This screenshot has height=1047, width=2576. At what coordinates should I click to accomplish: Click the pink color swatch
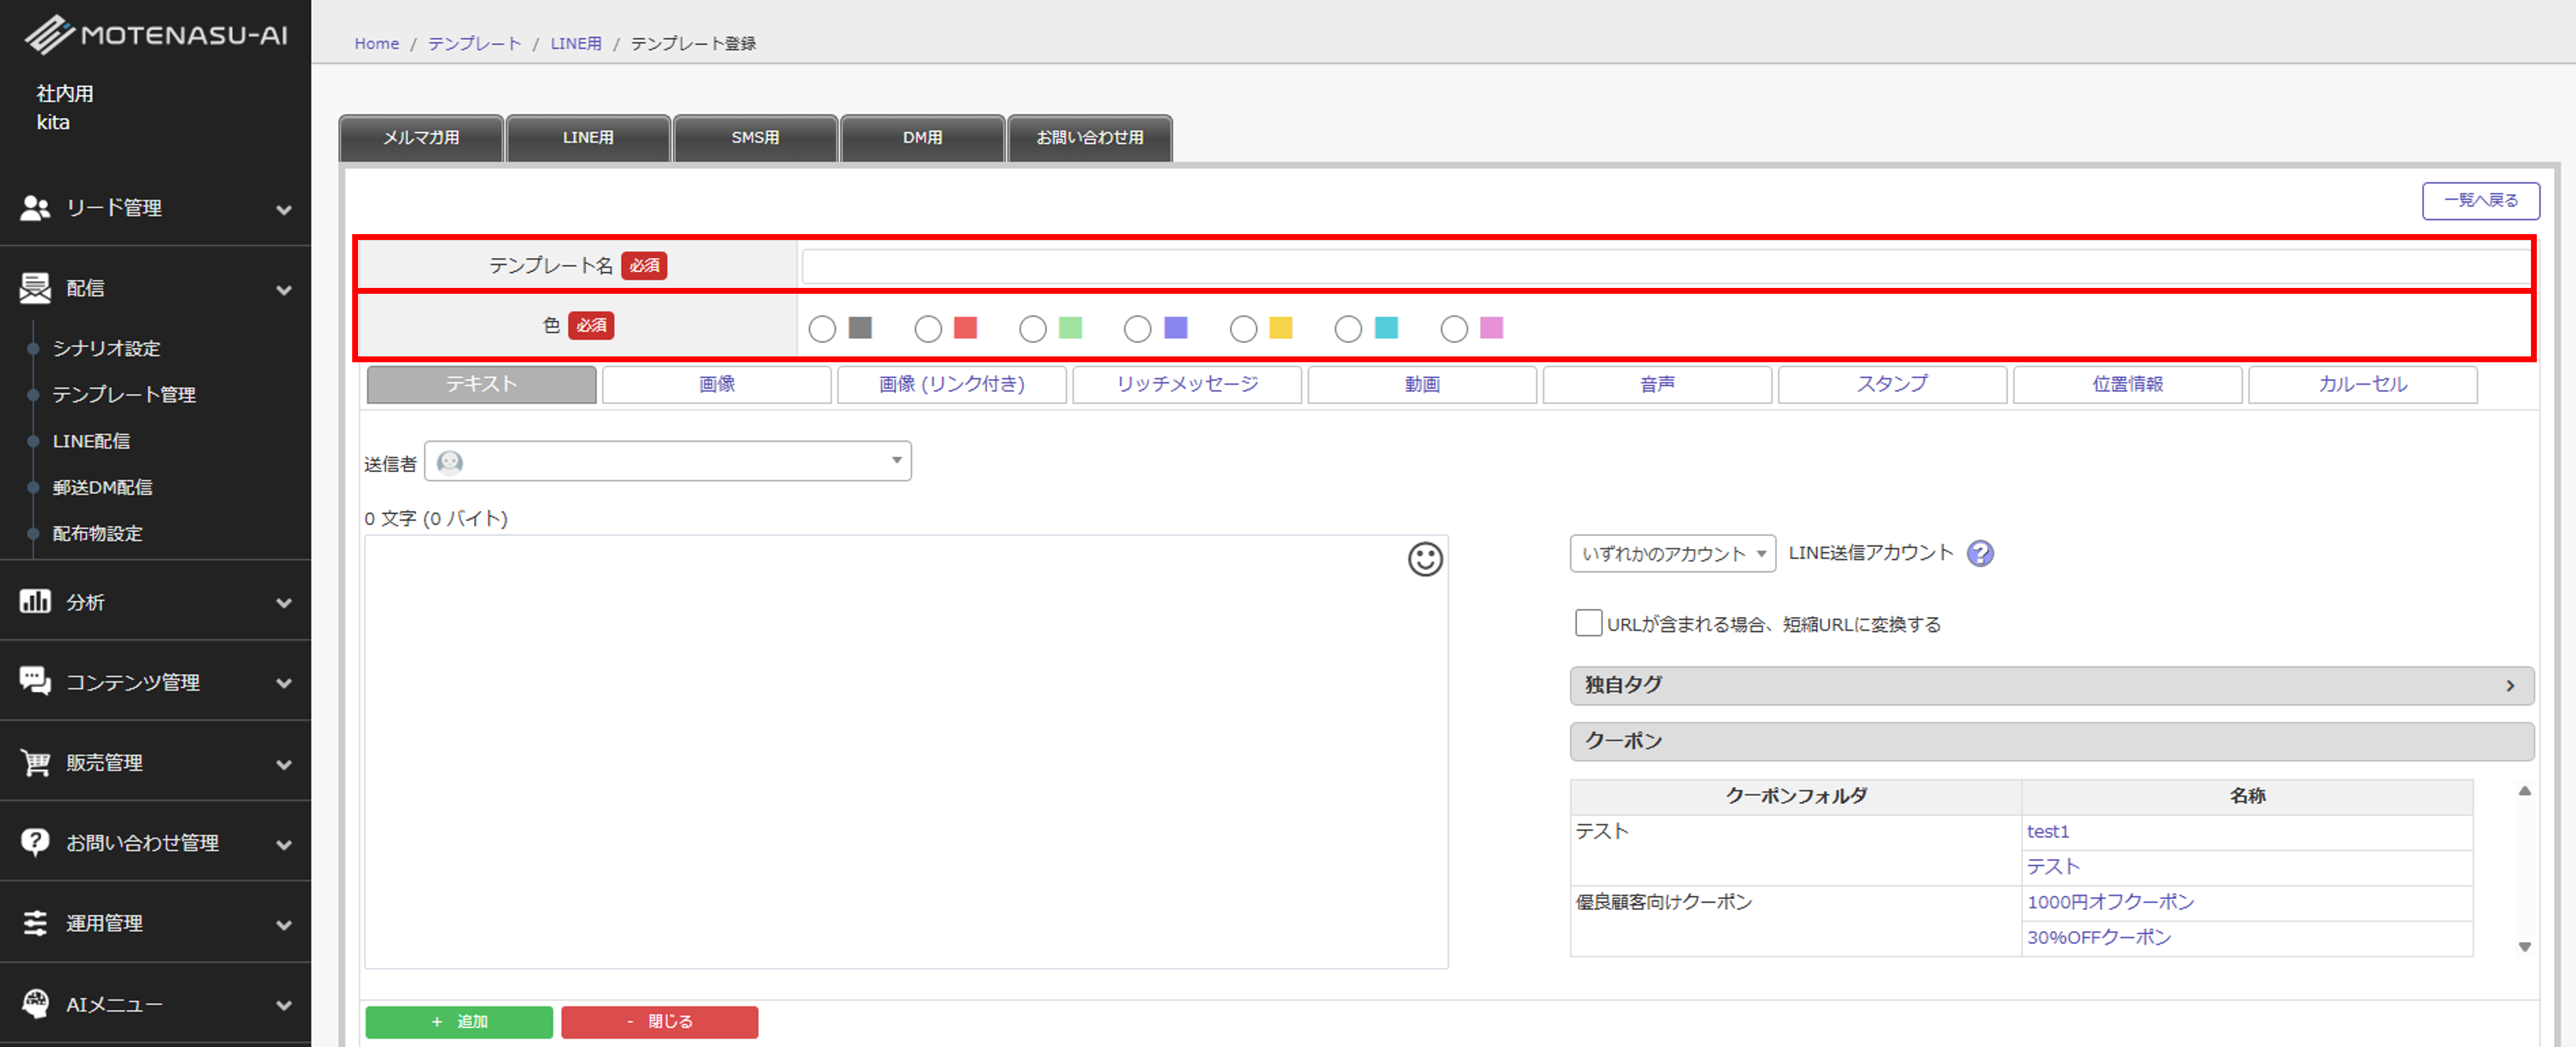click(x=1491, y=328)
